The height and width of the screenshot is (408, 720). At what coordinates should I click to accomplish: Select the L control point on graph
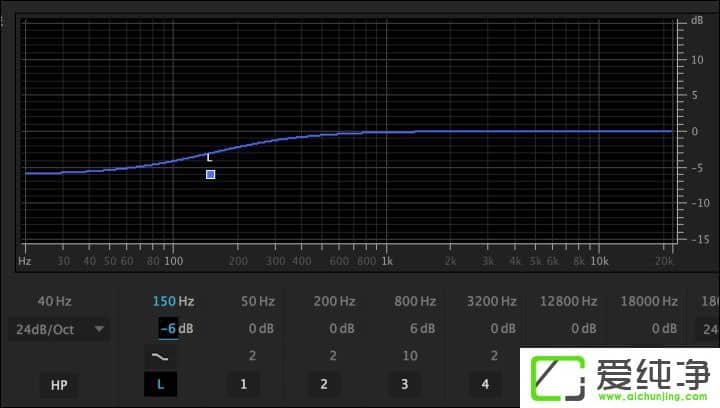(x=210, y=174)
